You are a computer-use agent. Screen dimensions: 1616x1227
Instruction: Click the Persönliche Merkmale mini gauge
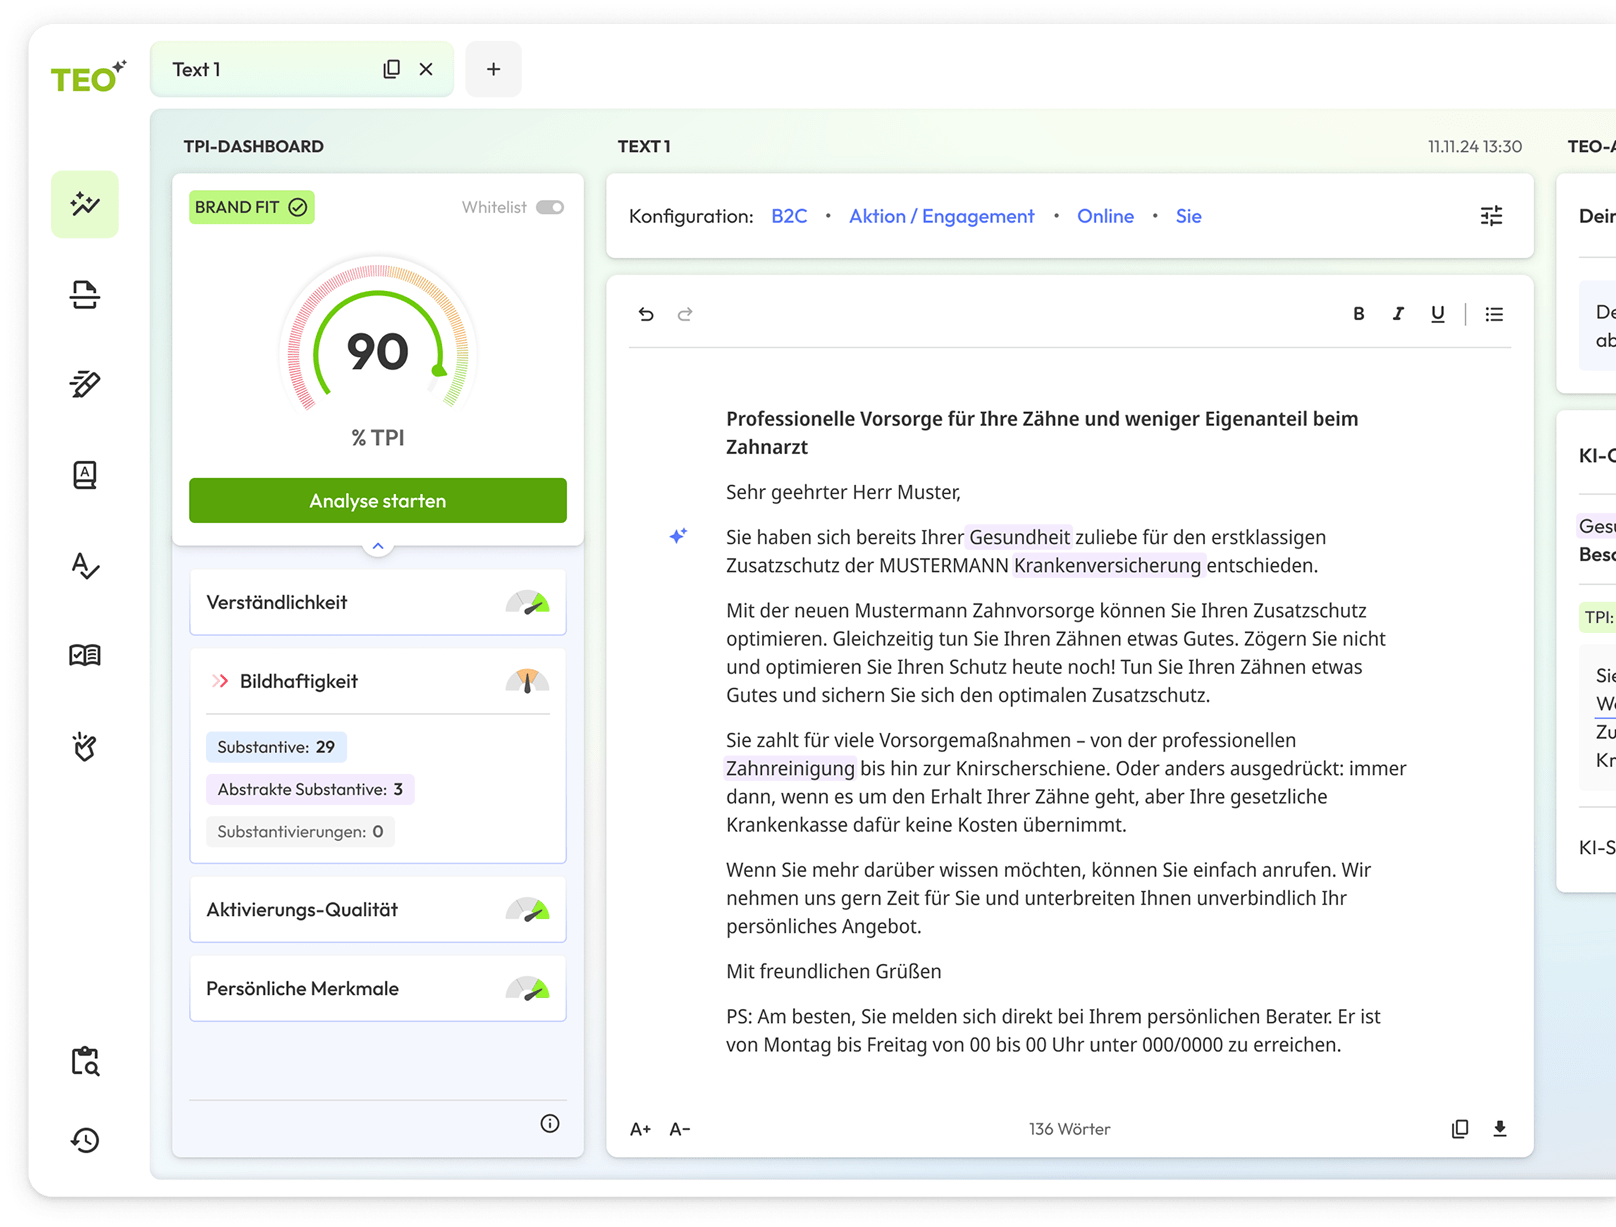tap(527, 988)
